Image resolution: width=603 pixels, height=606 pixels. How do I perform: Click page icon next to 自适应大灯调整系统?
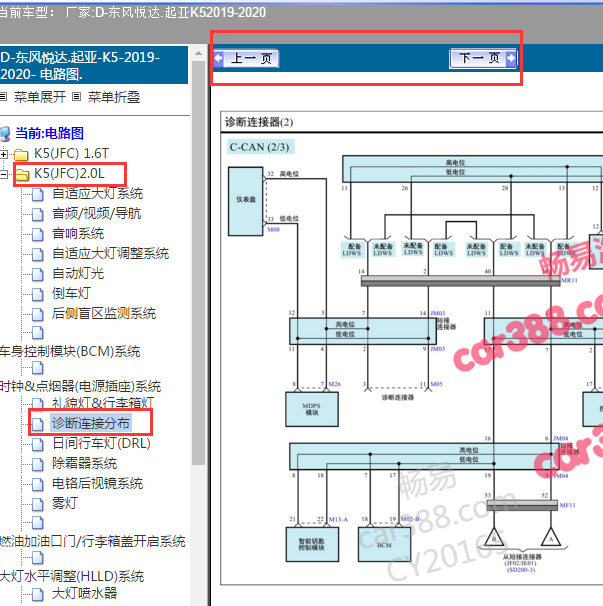[37, 254]
